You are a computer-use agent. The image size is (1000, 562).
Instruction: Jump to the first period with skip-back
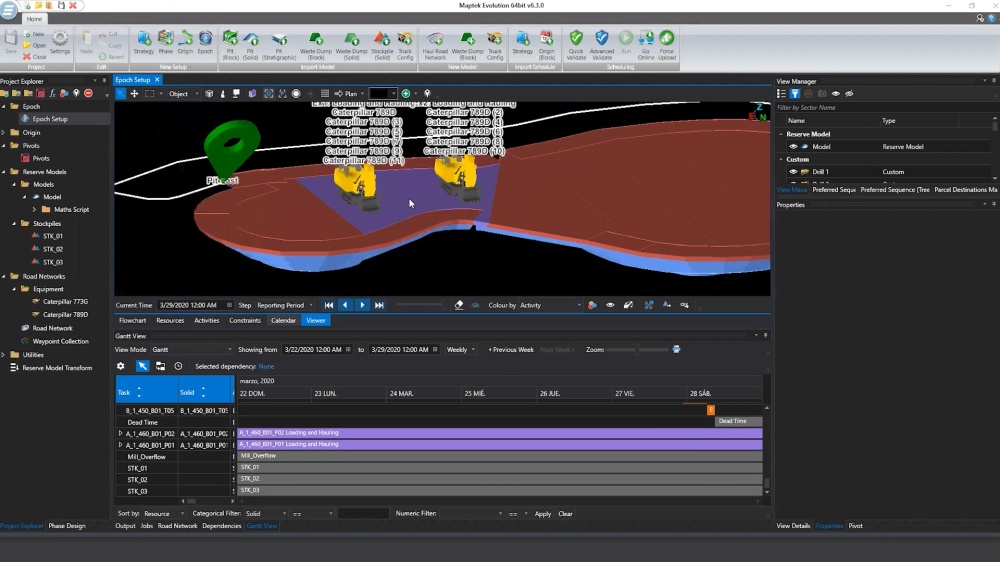(328, 305)
